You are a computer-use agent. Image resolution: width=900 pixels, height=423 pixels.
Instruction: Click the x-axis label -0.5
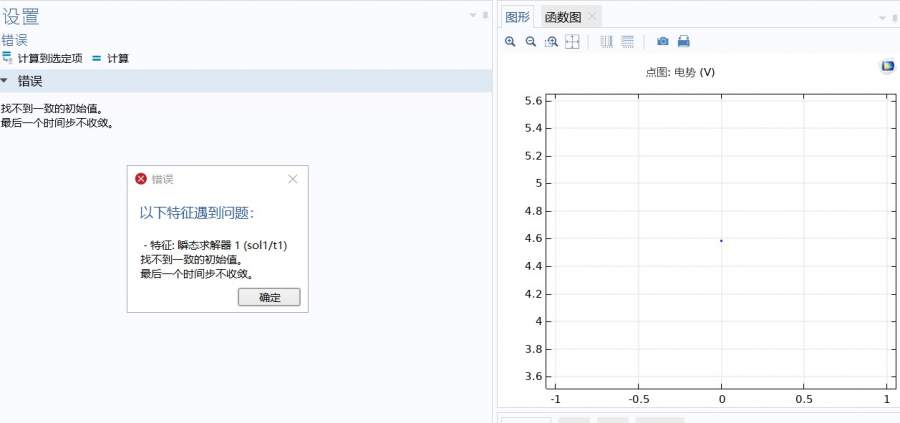pos(638,399)
